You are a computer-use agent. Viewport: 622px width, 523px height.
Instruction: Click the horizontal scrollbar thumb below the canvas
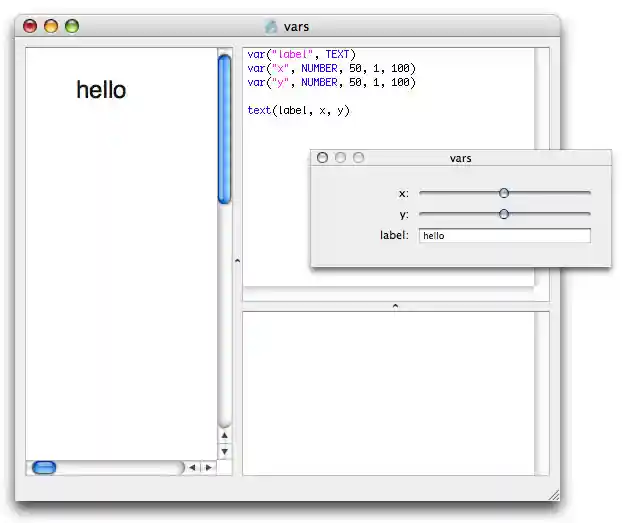44,467
